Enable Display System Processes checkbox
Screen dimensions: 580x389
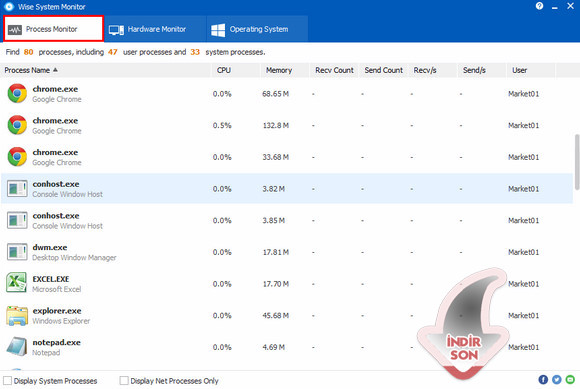tap(7, 380)
